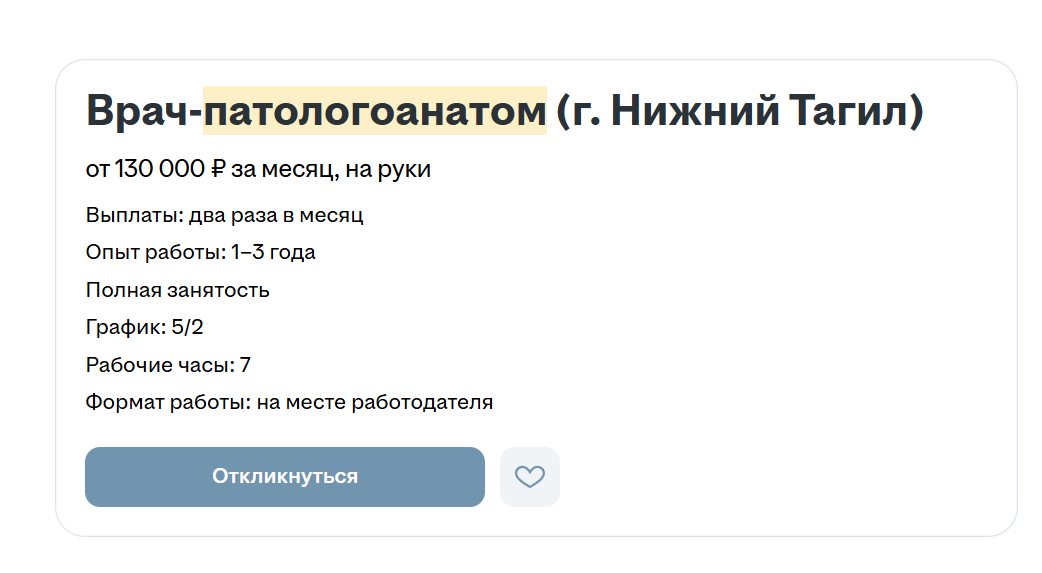The height and width of the screenshot is (573, 1042).
Task: Select the highlighted word патологоанатом
Action: (x=375, y=110)
